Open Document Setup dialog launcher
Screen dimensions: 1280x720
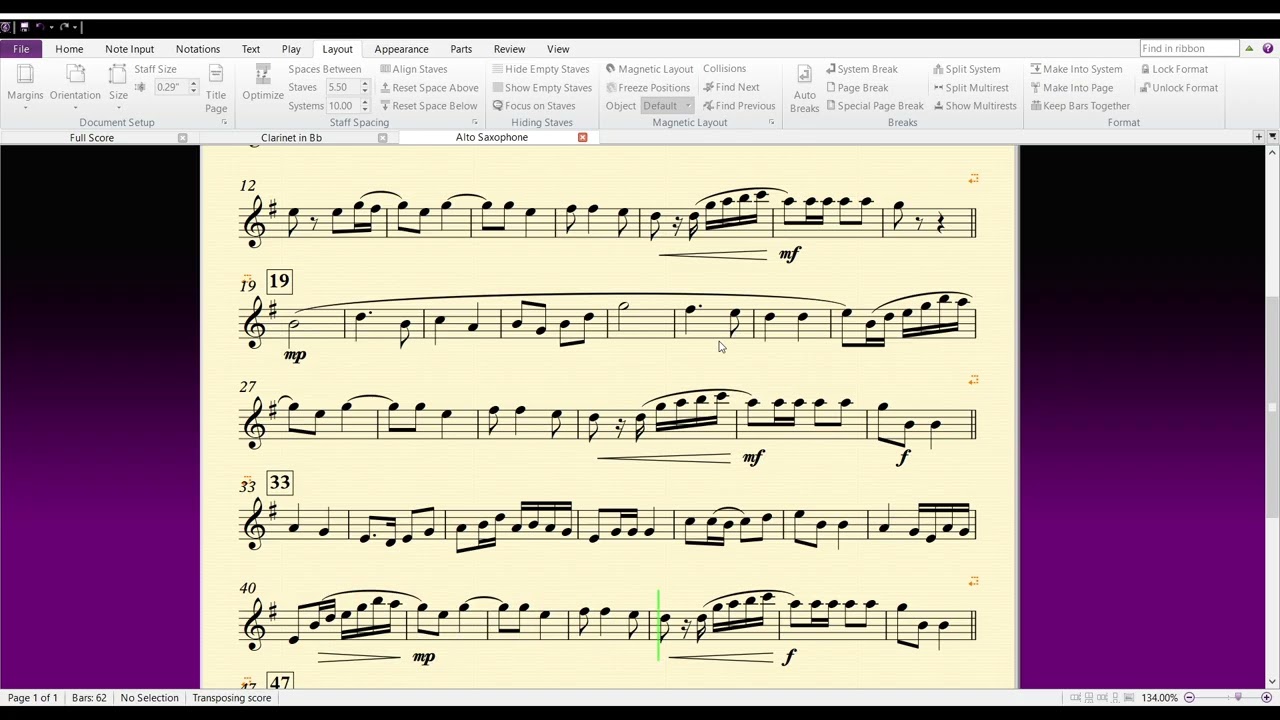(224, 122)
